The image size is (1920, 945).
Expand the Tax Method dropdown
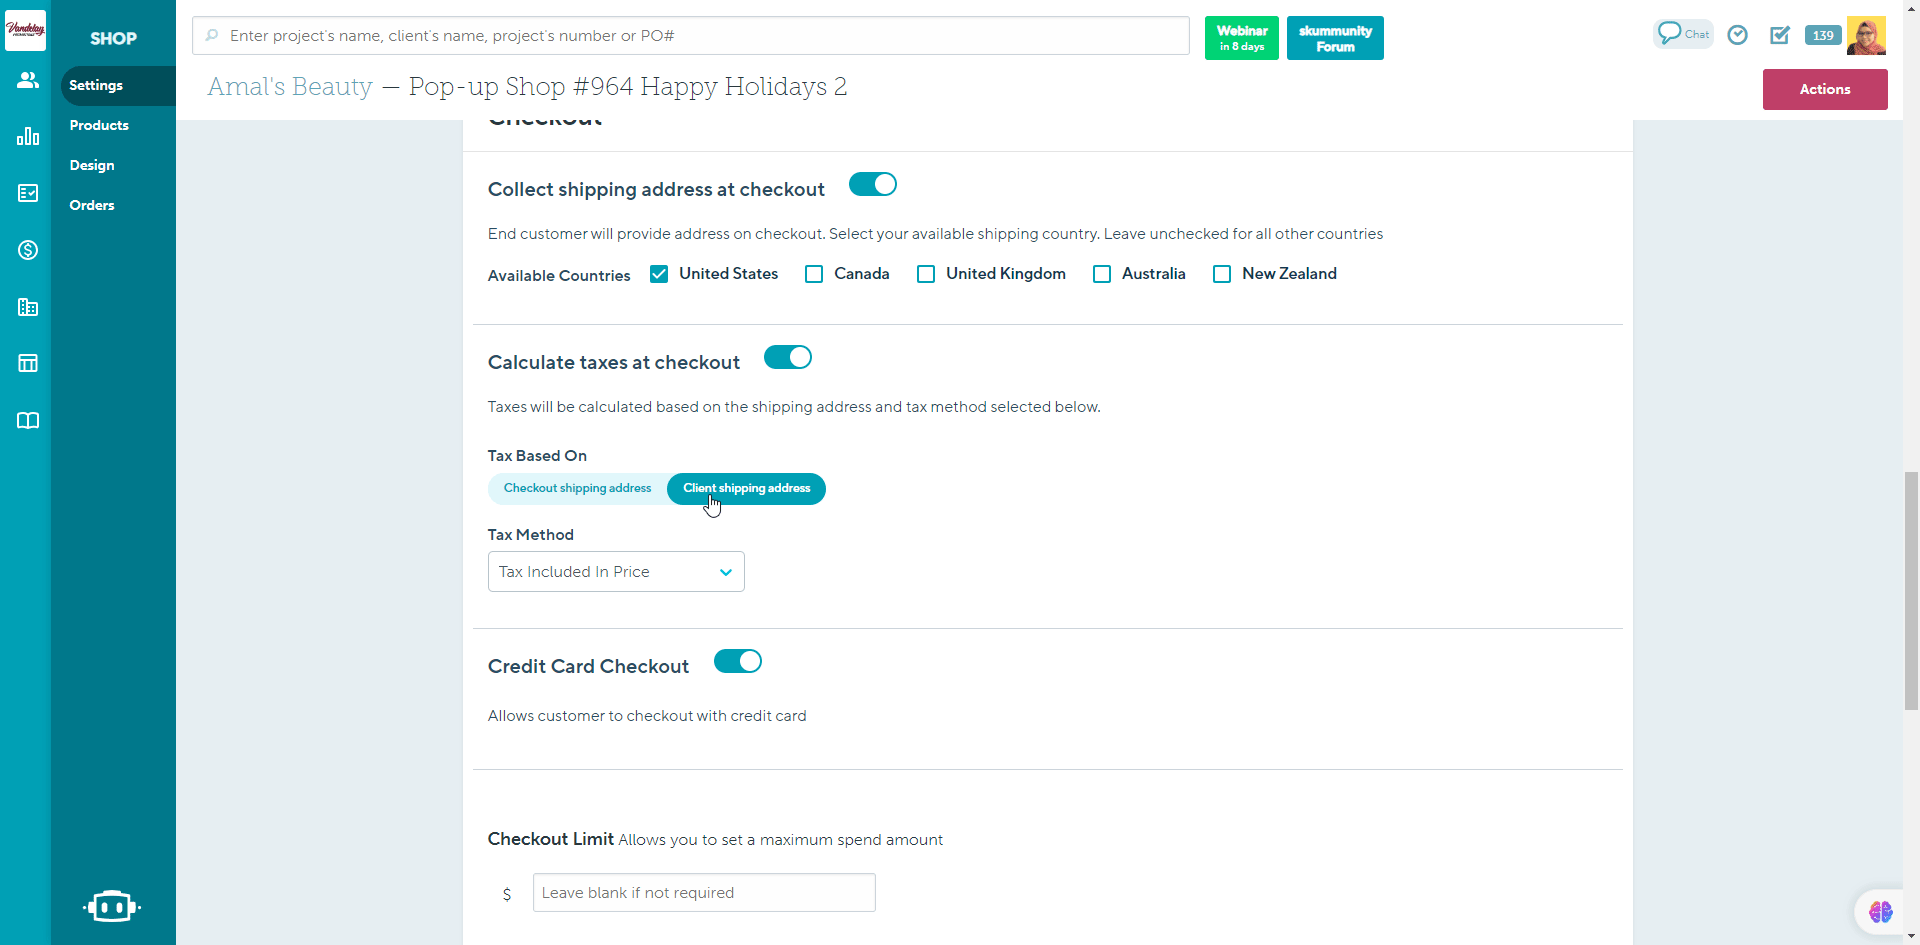coord(616,572)
